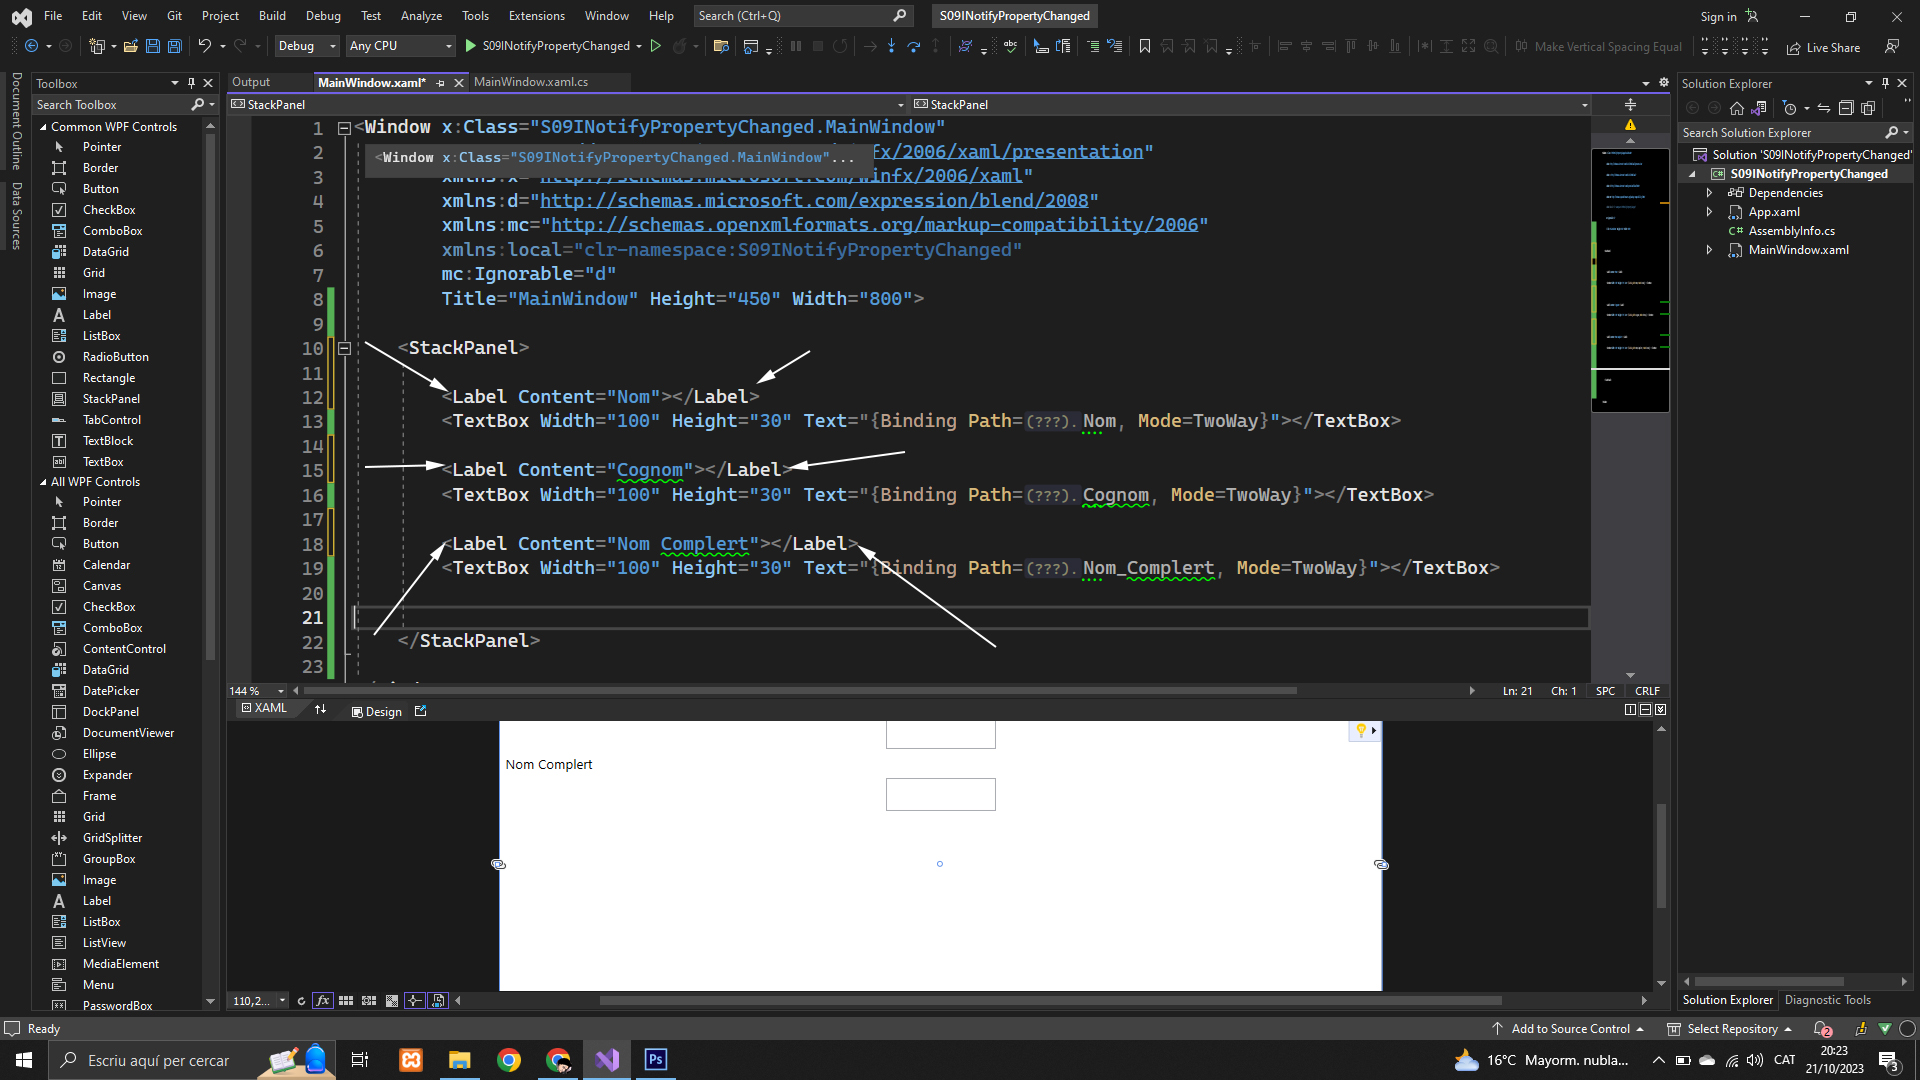Open Visual Studio from the Windows taskbar
This screenshot has width=1920, height=1080.
click(x=607, y=1060)
